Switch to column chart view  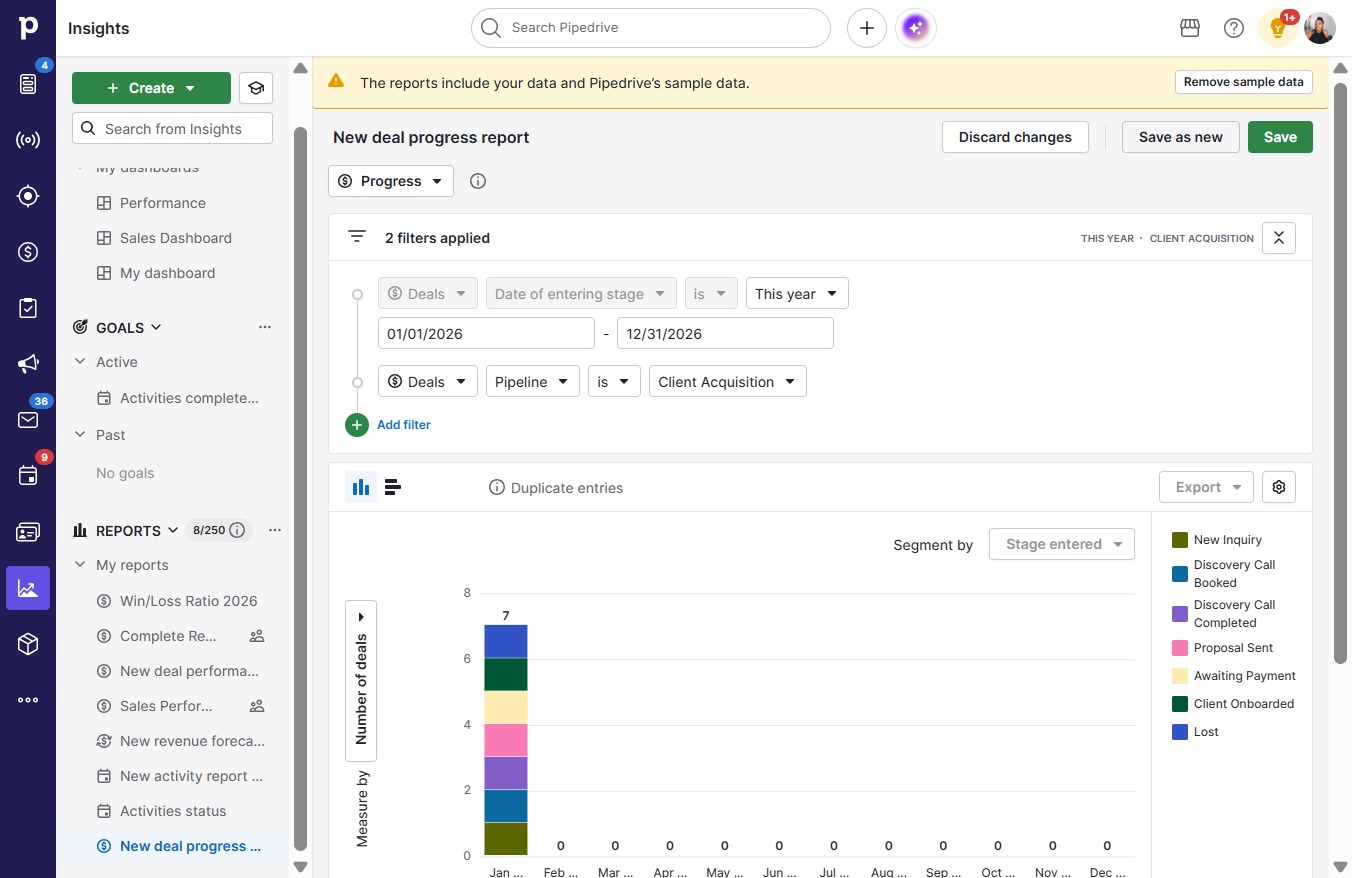coord(361,487)
